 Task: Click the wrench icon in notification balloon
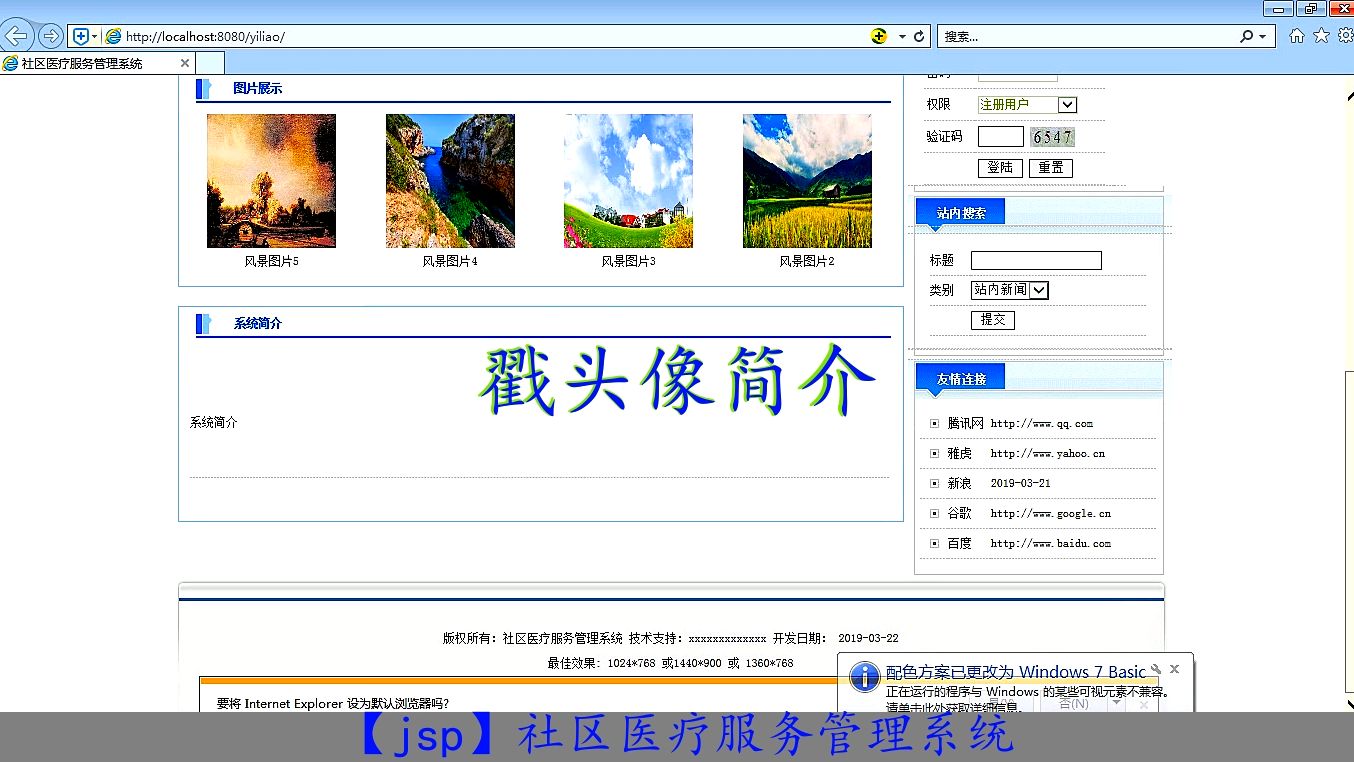click(1157, 669)
